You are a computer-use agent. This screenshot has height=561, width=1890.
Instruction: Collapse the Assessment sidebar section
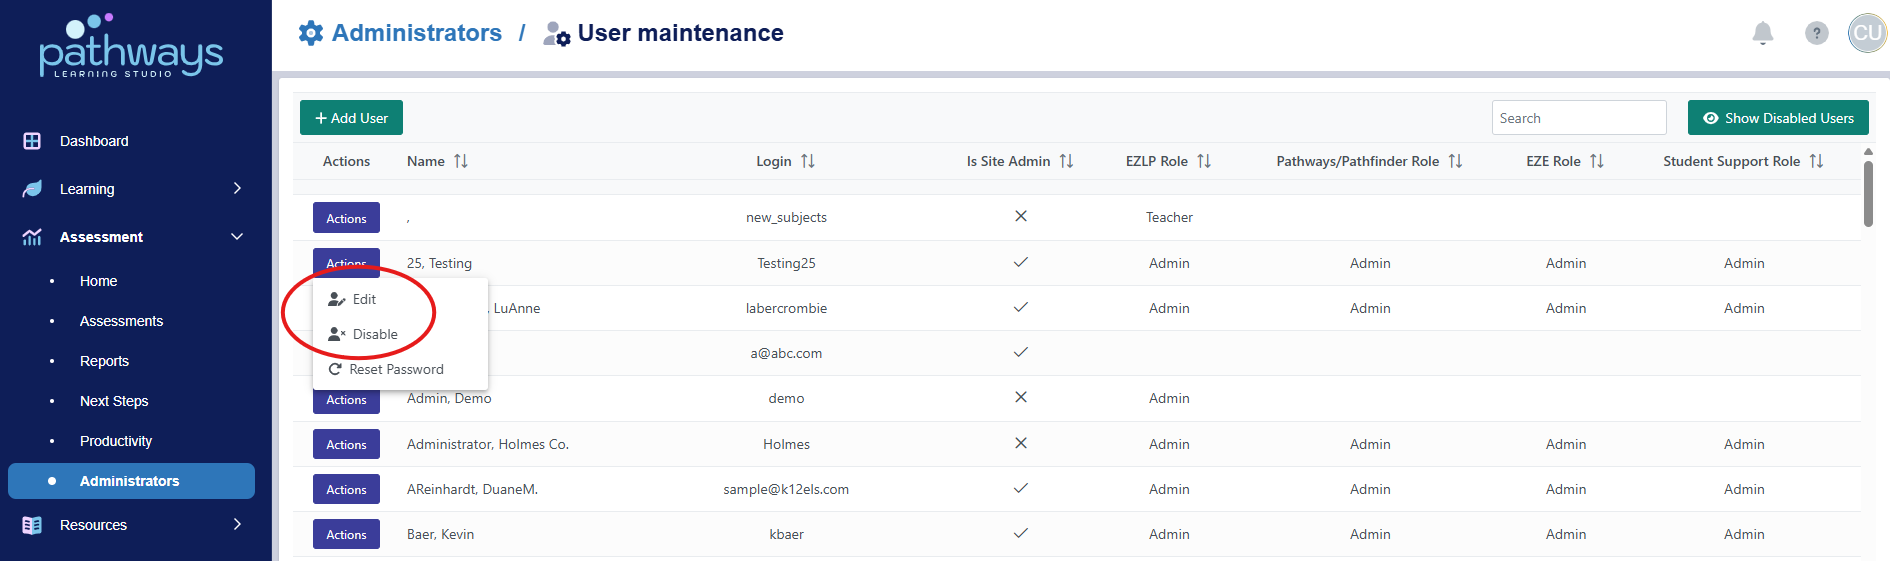pyautogui.click(x=237, y=237)
